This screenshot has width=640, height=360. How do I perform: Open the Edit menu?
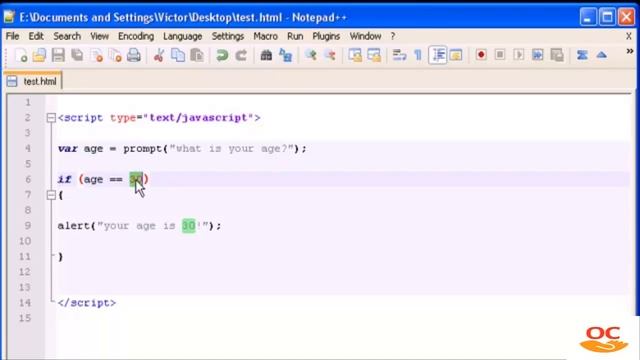[36, 36]
